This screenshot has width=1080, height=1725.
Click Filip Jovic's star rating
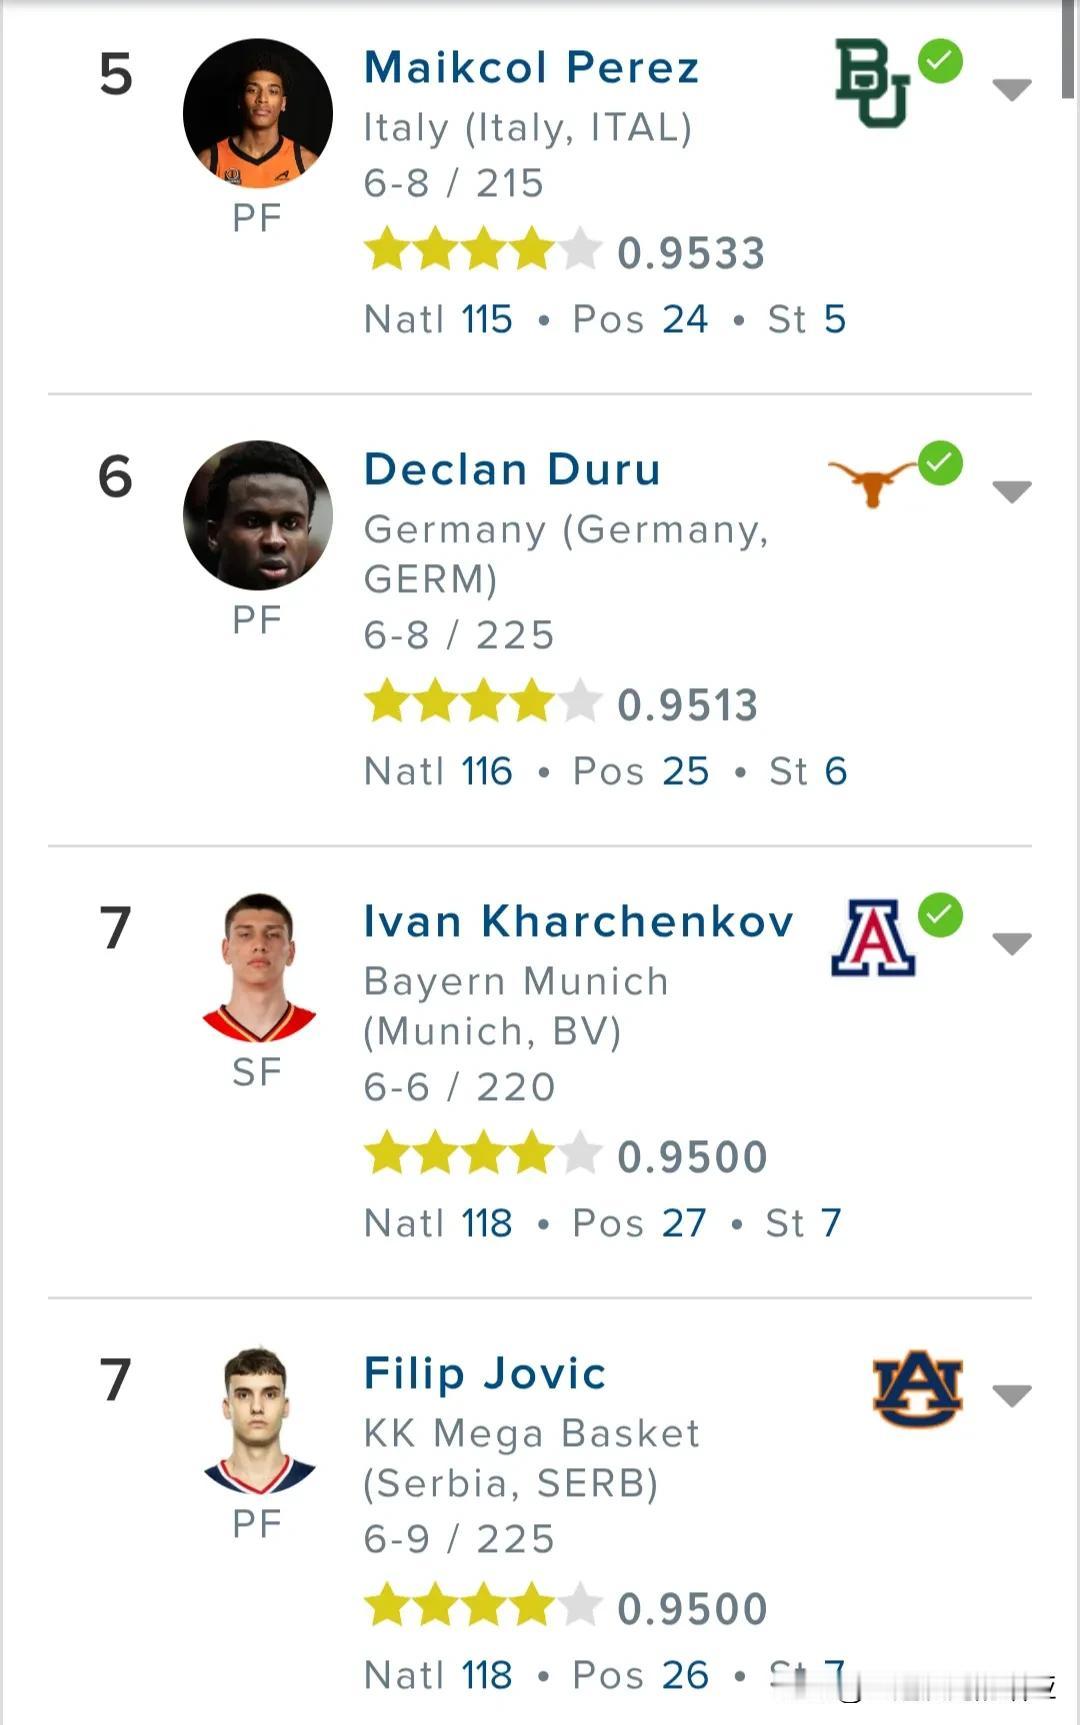point(483,1606)
